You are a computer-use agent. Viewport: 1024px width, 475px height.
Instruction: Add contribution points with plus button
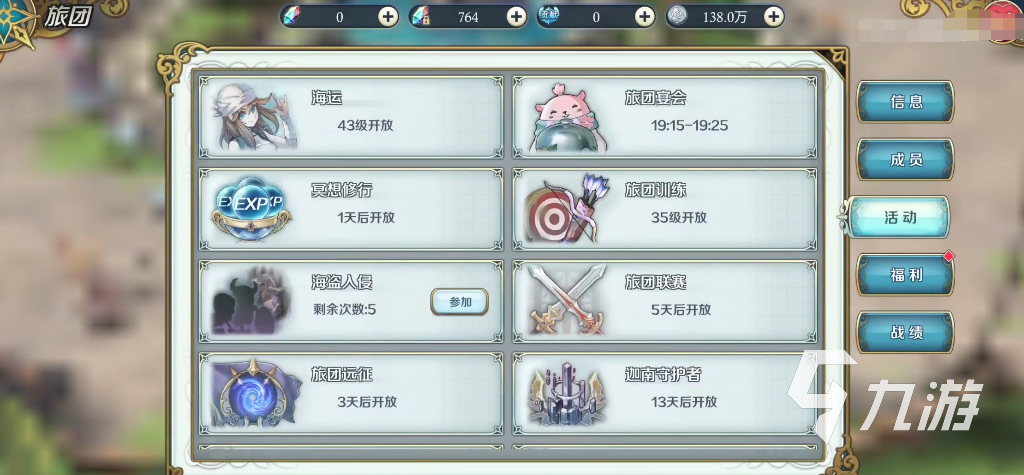coord(645,17)
